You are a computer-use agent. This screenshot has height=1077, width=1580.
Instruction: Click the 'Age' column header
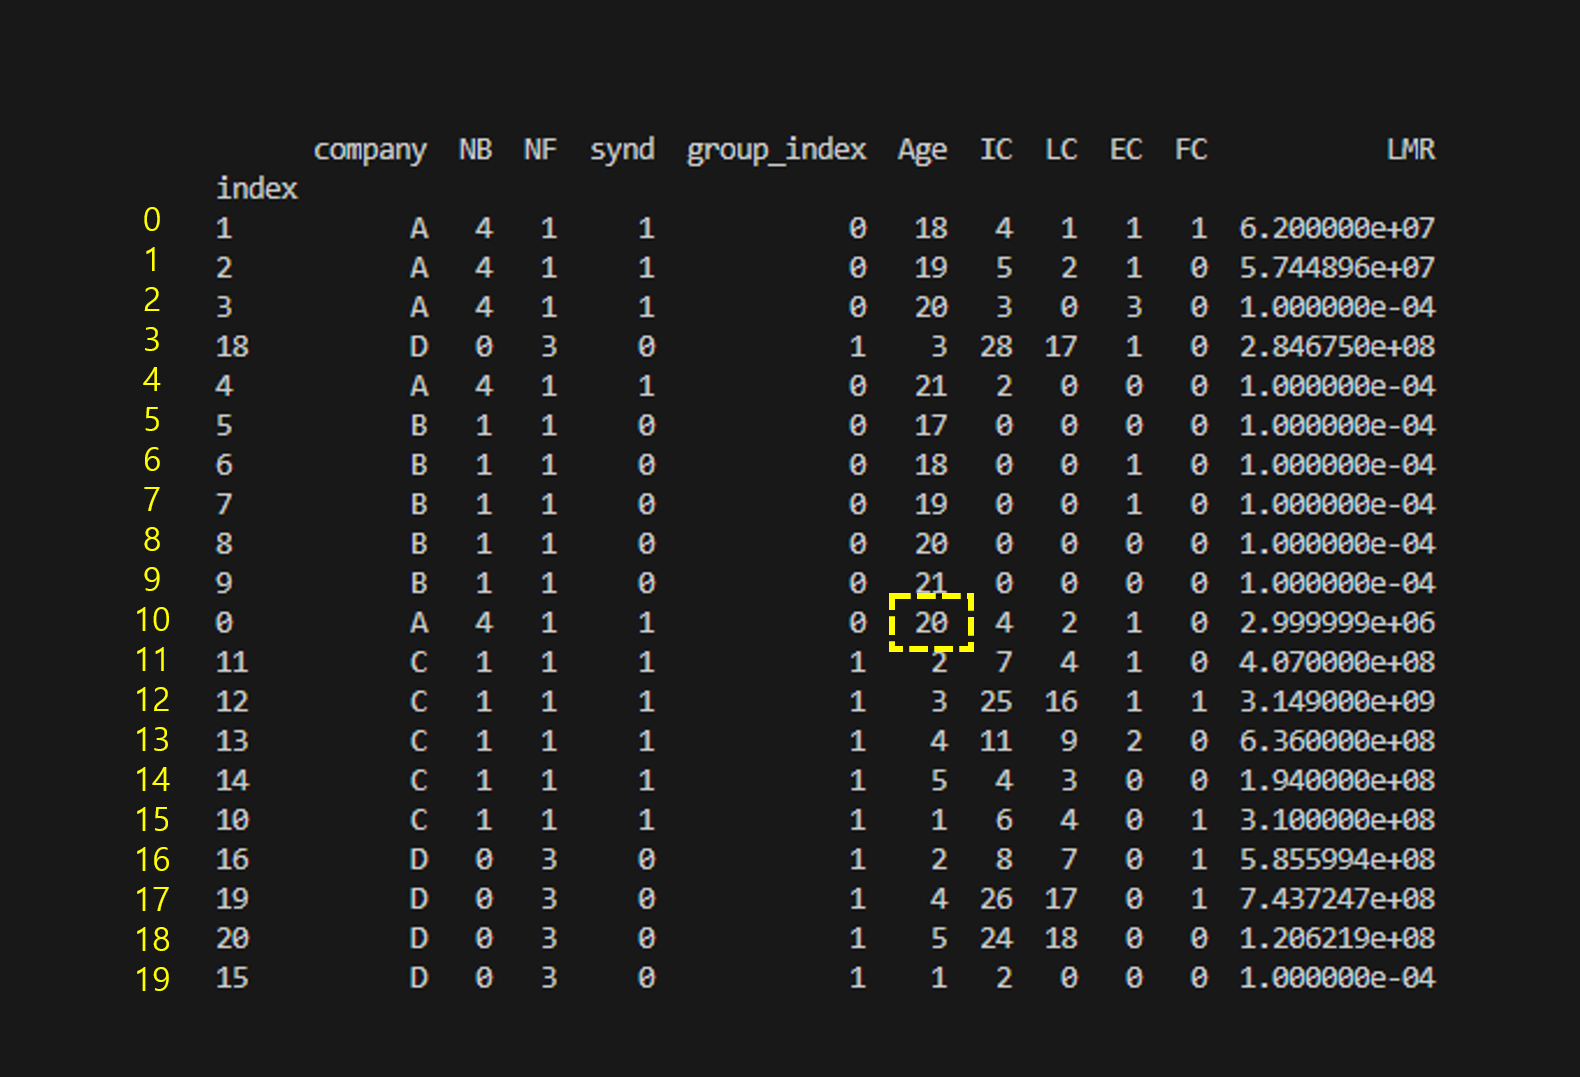tap(922, 150)
